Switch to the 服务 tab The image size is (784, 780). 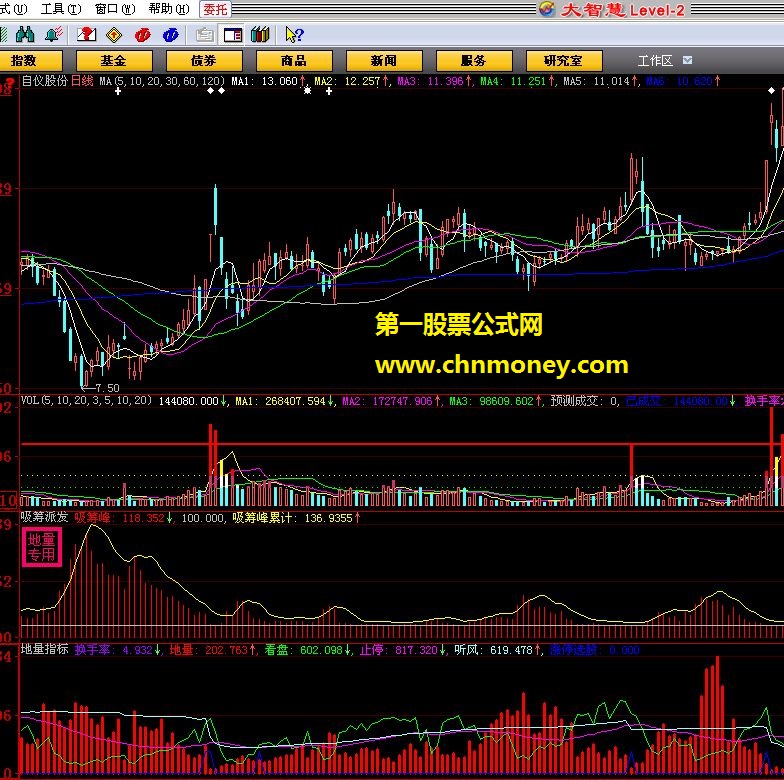(x=474, y=60)
